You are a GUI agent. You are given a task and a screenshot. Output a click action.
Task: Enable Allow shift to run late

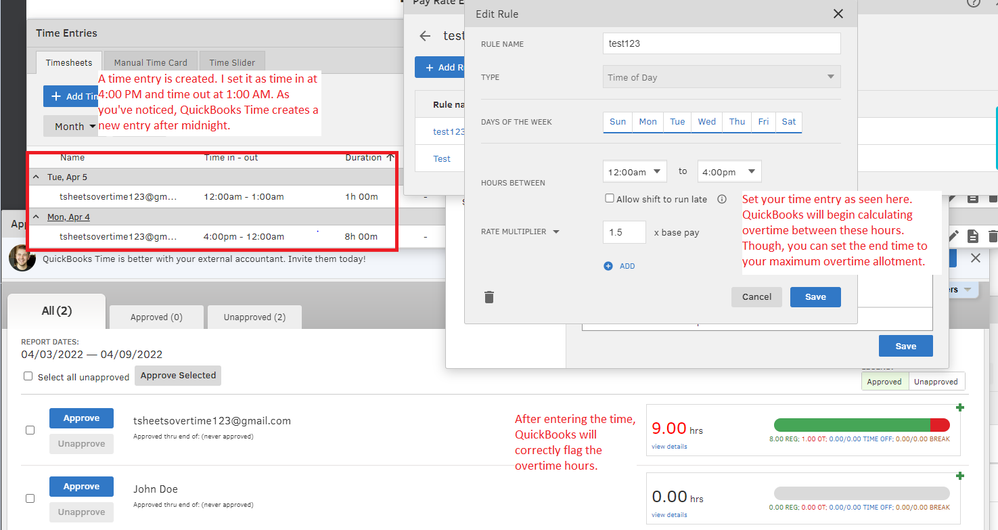pos(609,199)
